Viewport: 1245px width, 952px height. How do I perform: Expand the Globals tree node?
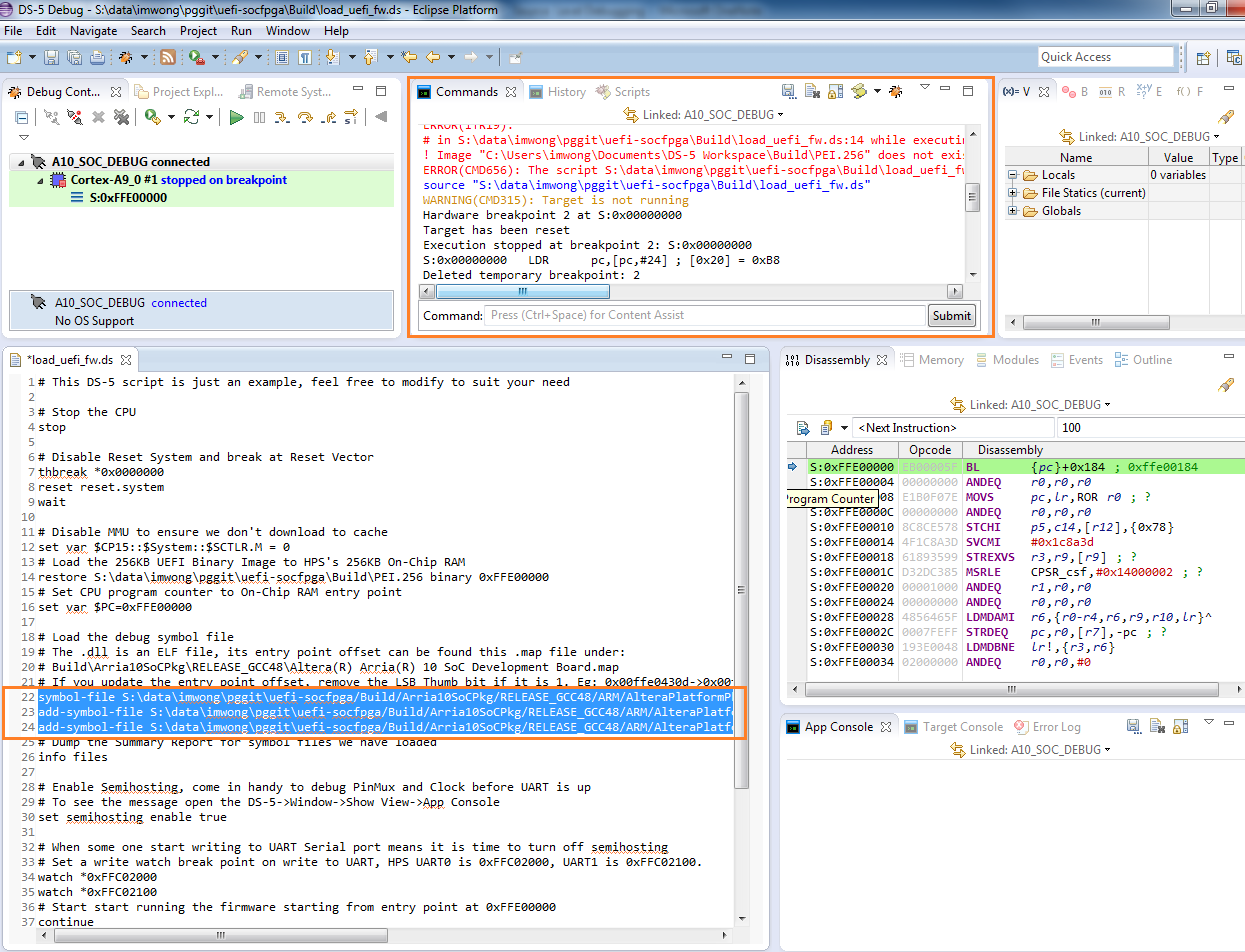click(1013, 211)
